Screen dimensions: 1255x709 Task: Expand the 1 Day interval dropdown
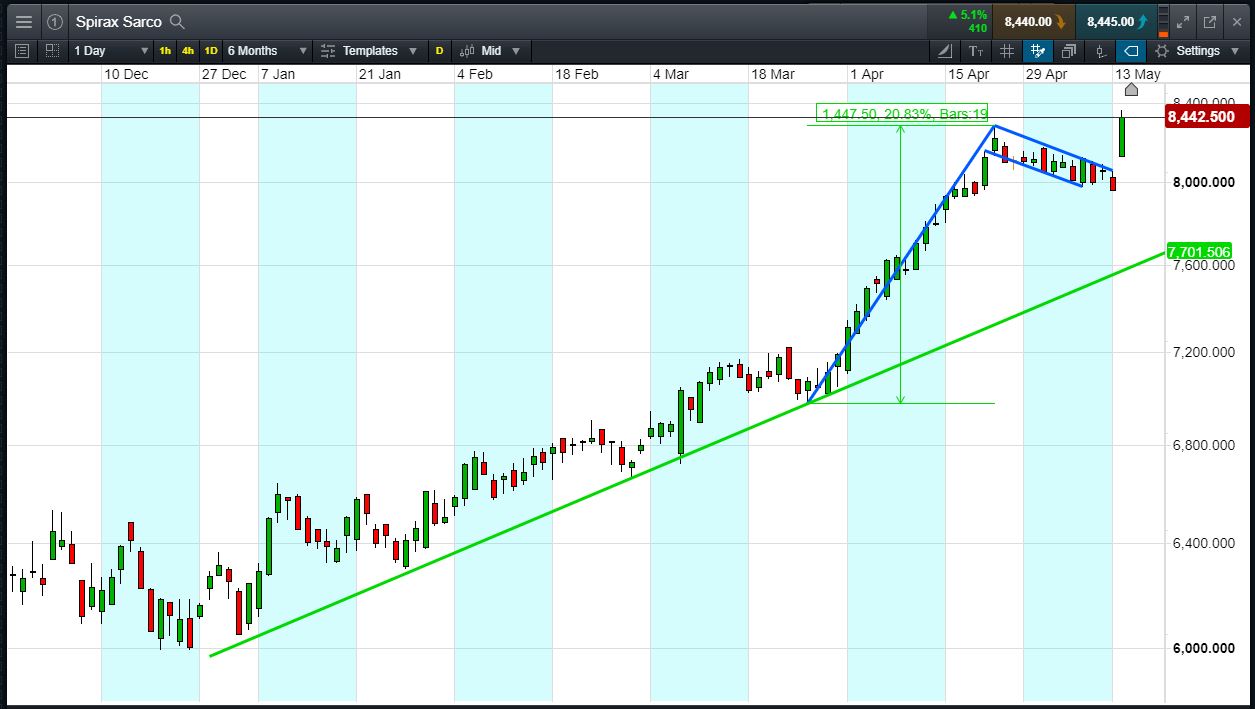[x=110, y=51]
